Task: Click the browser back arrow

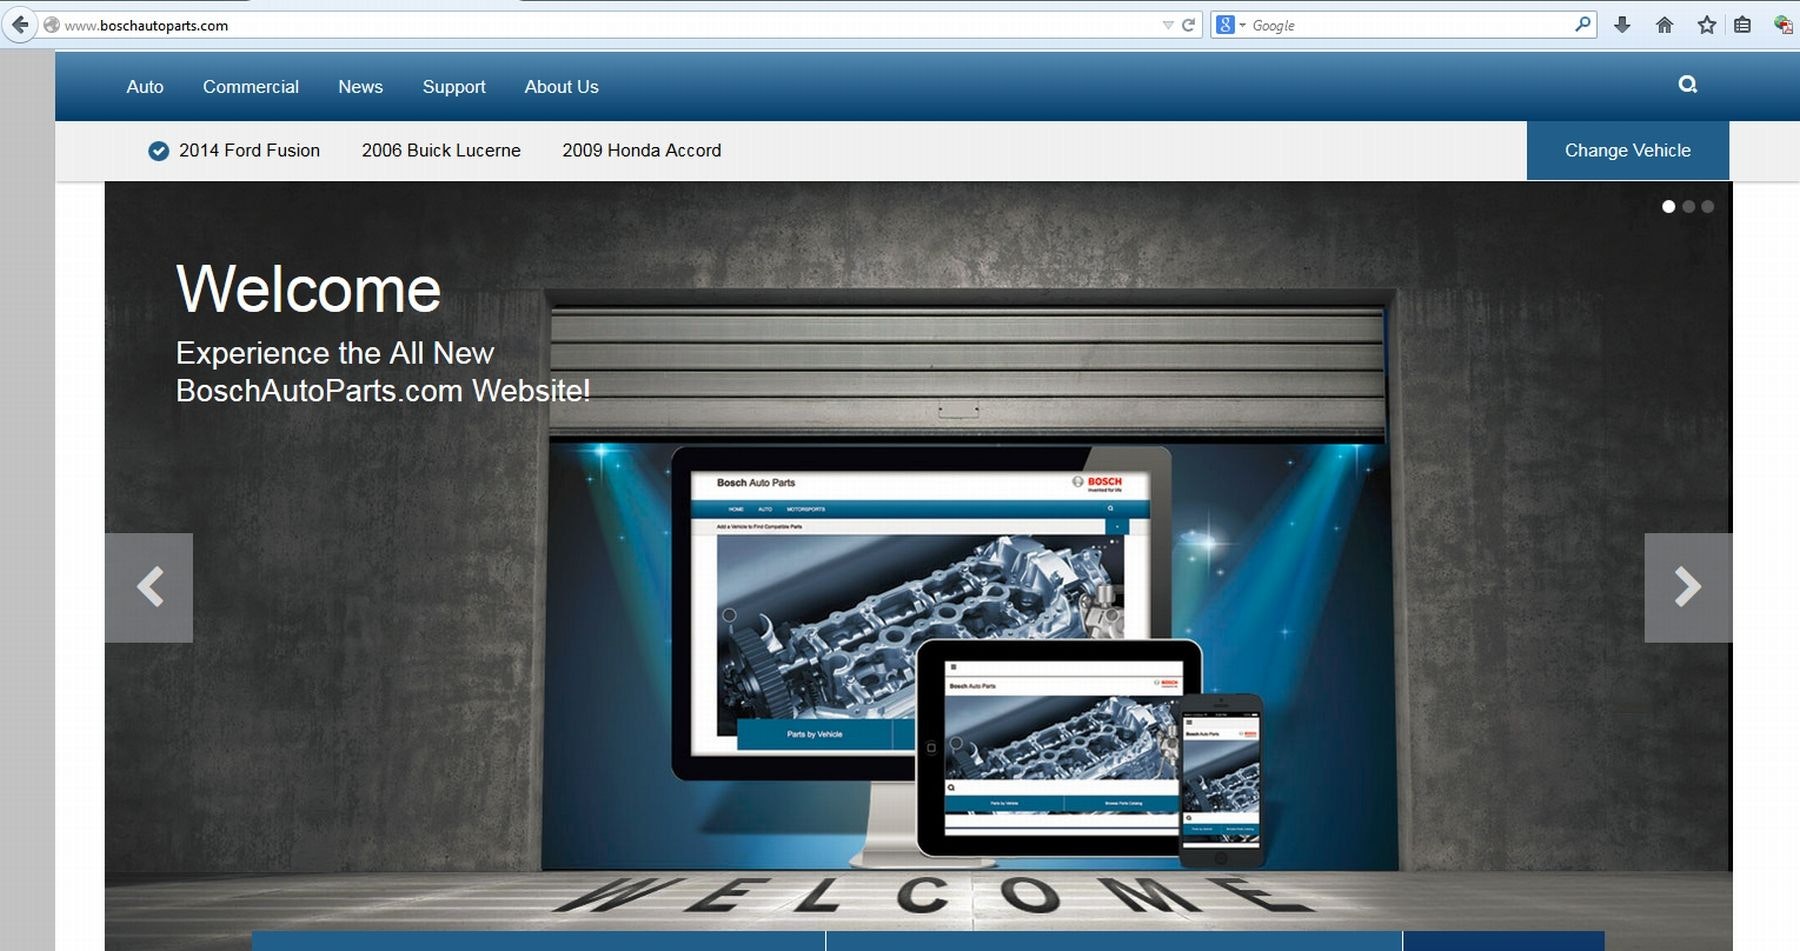Action: (21, 24)
